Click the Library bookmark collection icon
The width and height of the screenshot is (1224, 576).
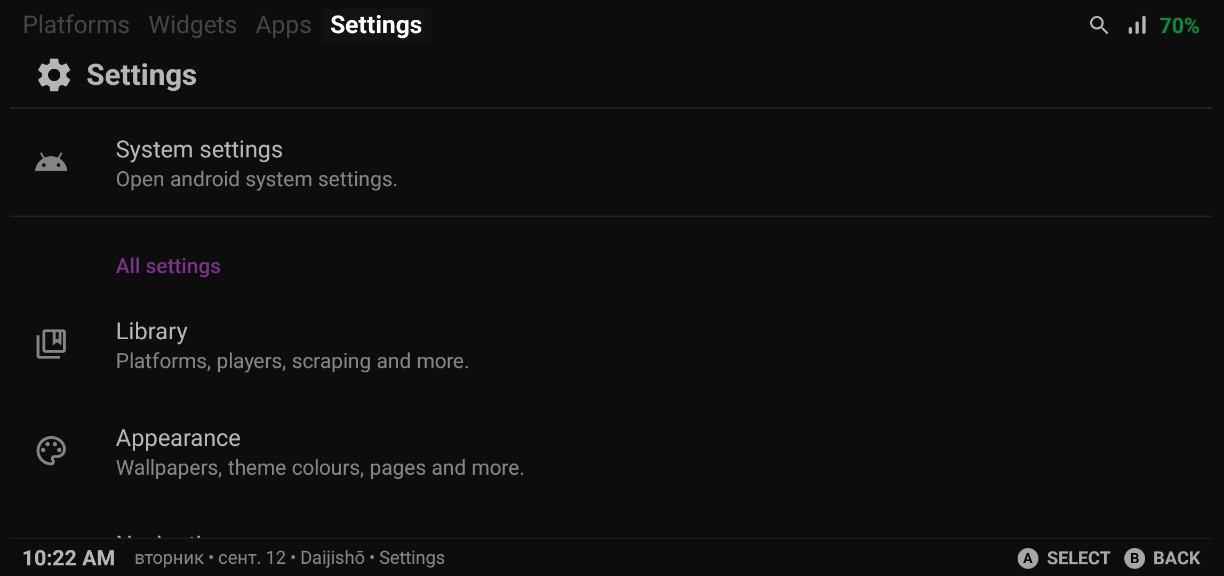tap(51, 345)
